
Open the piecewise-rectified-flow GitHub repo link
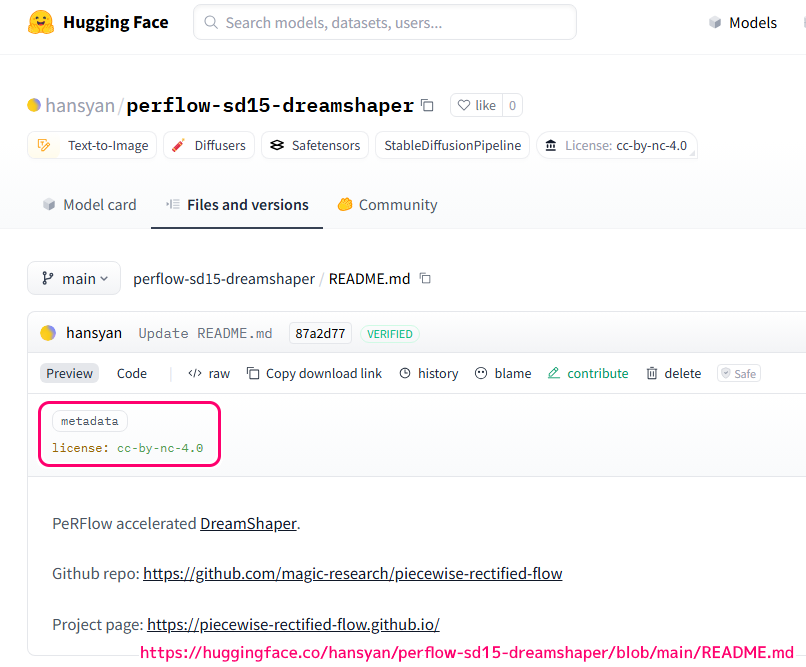pos(353,573)
